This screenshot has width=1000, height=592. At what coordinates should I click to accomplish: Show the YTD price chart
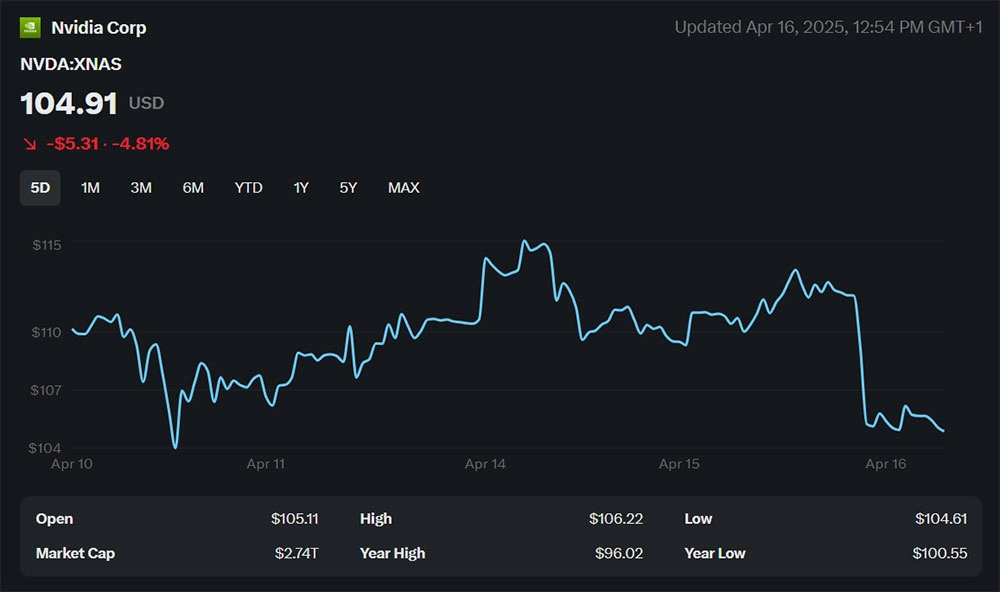pos(248,188)
